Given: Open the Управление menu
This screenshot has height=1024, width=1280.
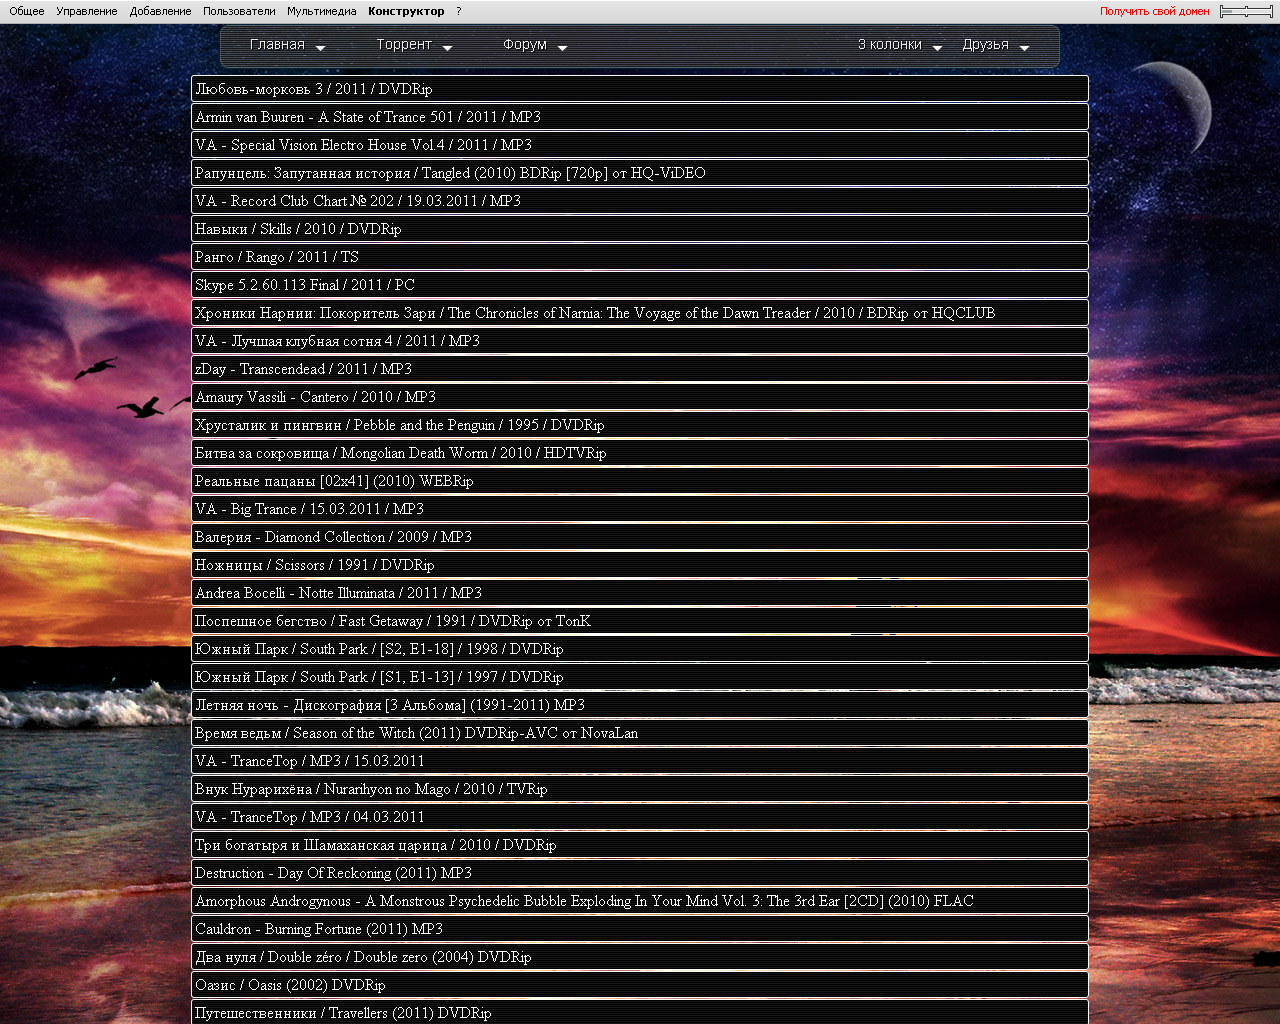Looking at the screenshot, I should point(87,12).
